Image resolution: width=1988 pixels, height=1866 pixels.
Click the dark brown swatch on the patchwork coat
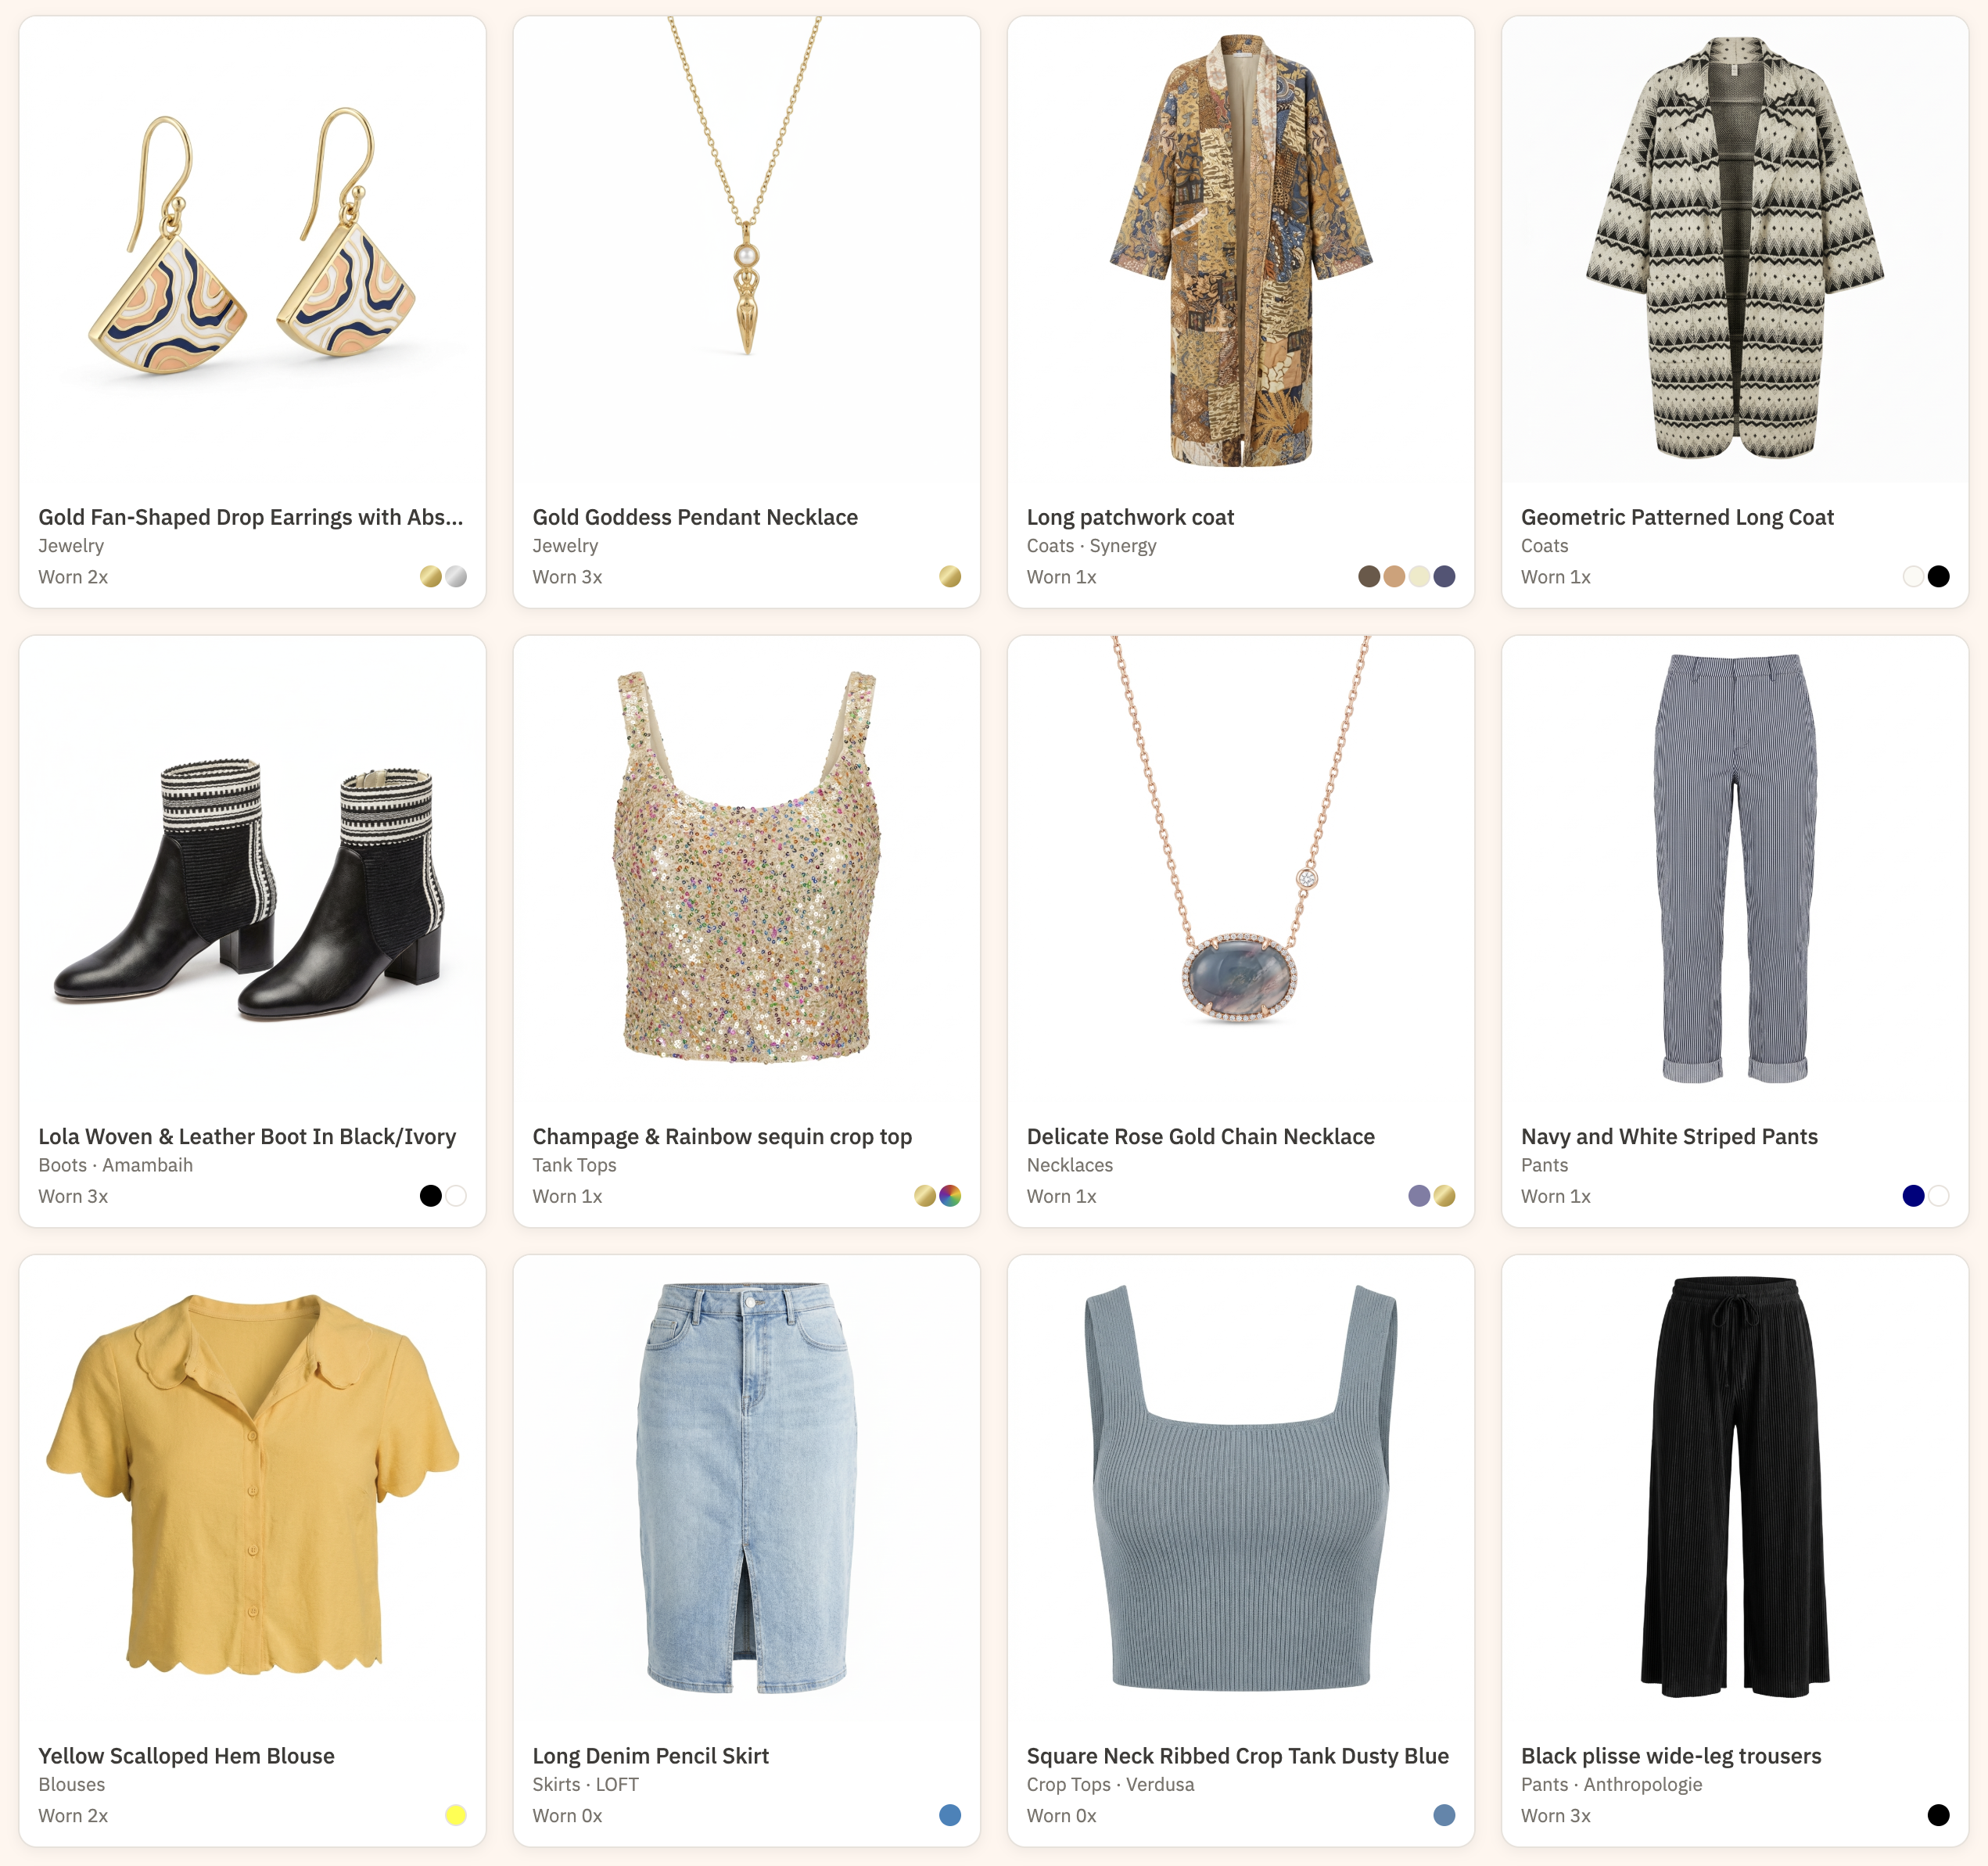[1369, 576]
